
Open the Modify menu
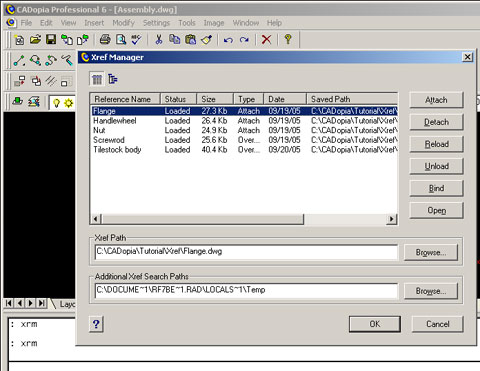pyautogui.click(x=123, y=23)
